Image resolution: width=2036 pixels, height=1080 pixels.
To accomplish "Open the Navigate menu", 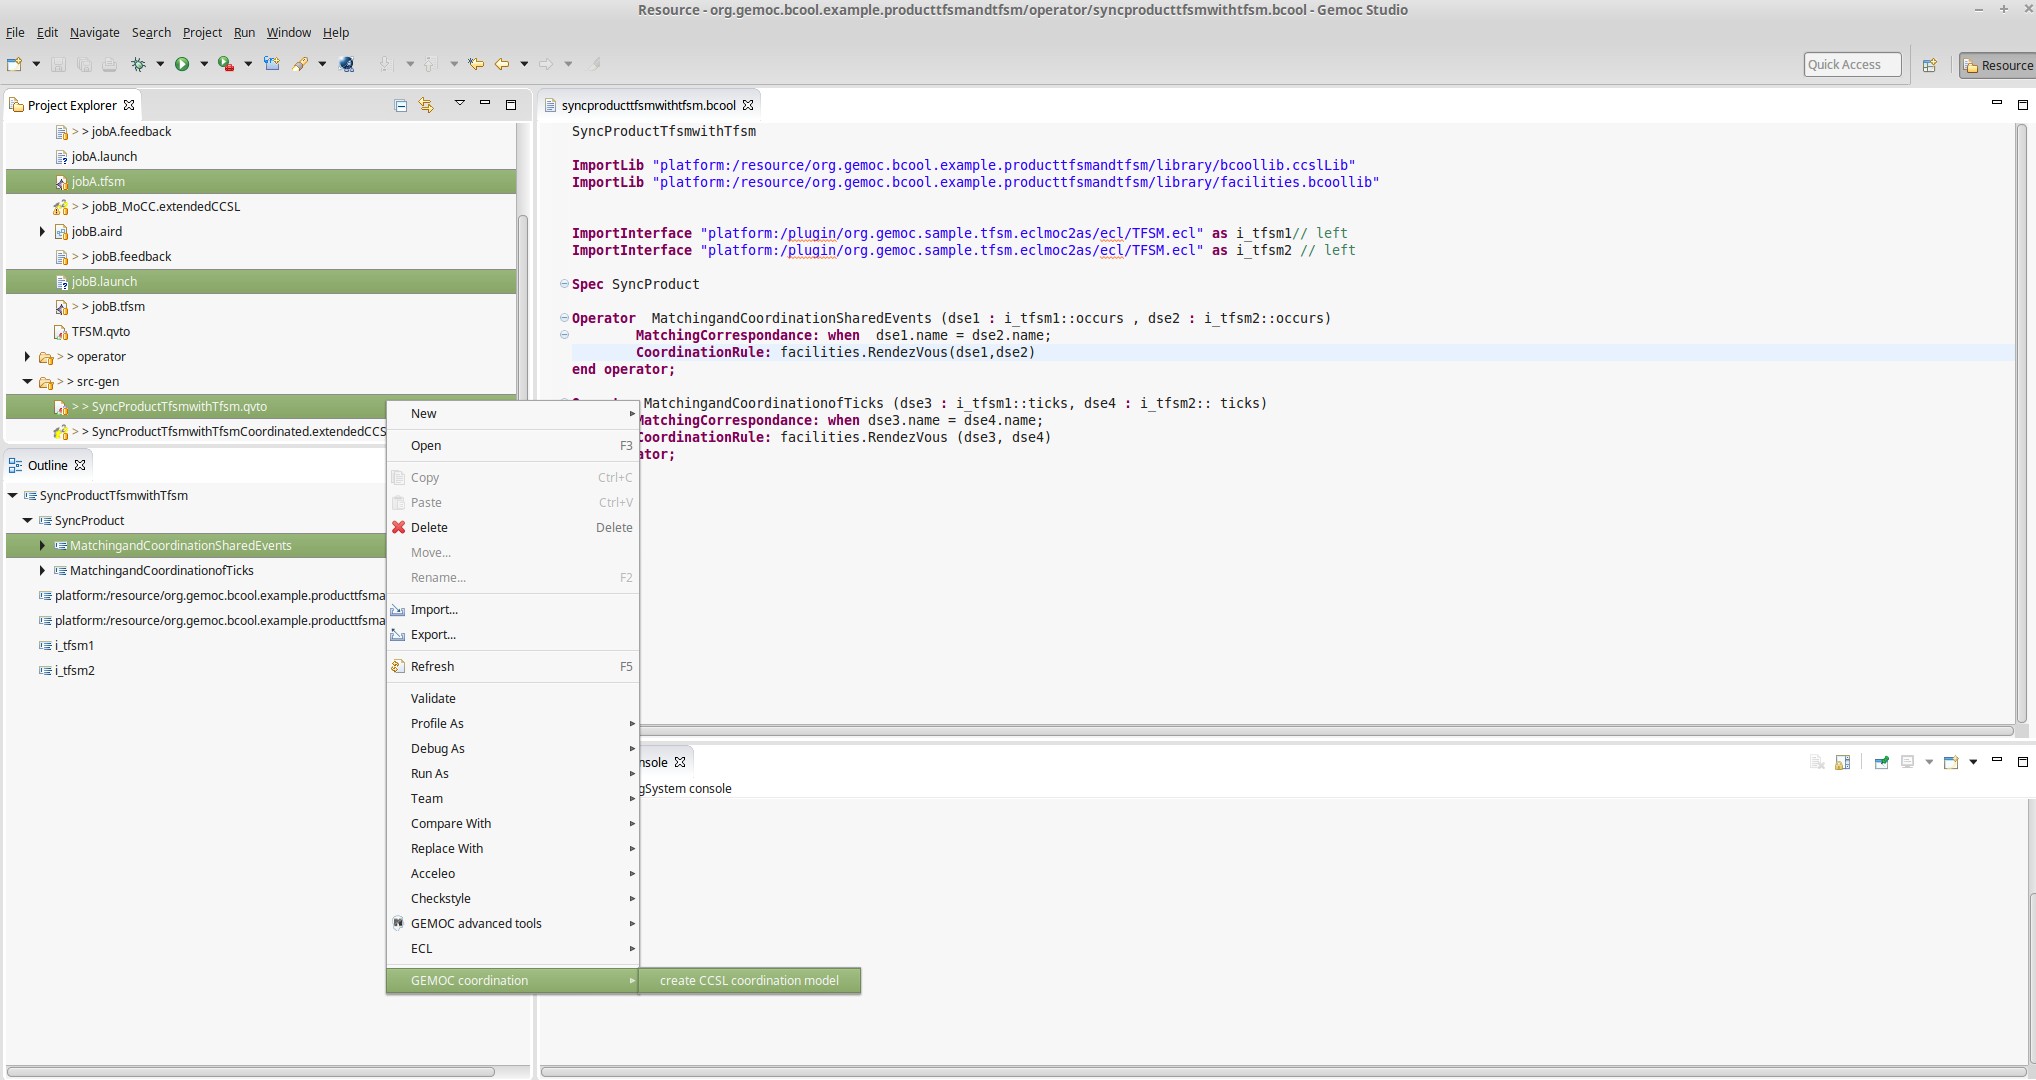I will pyautogui.click(x=94, y=32).
